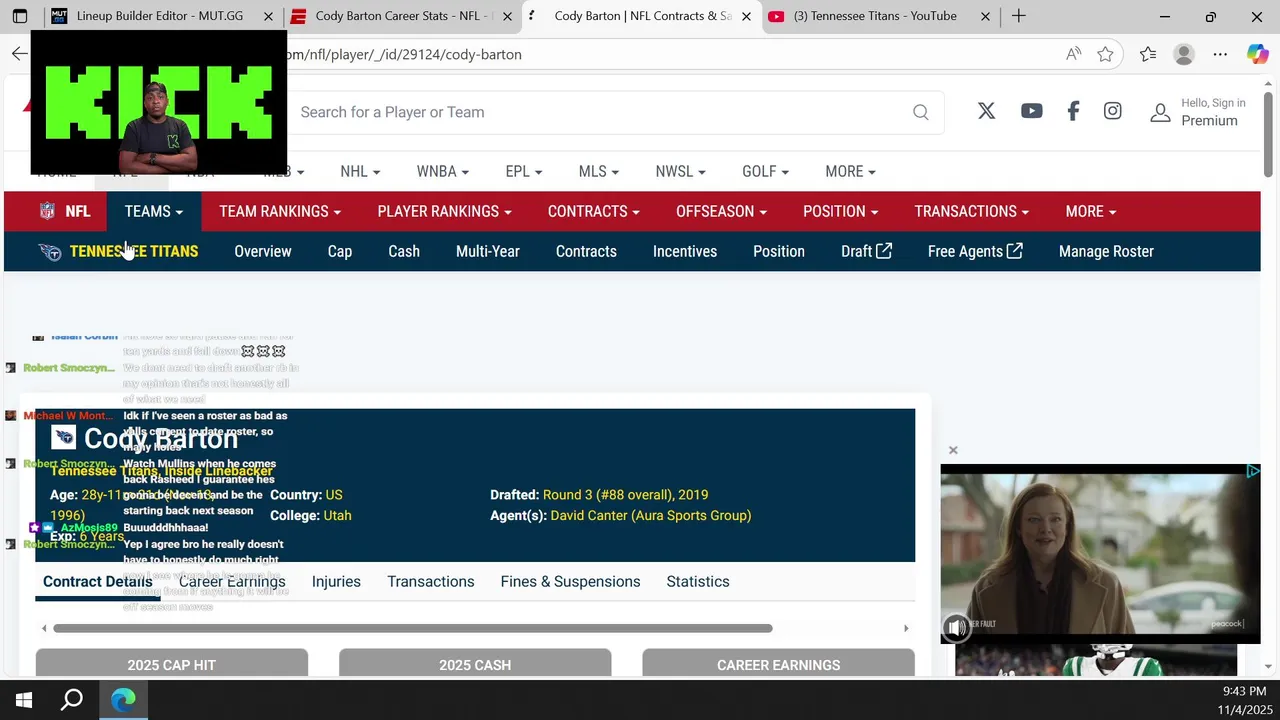This screenshot has width=1280, height=720.
Task: Open Titans Cap page
Action: click(x=340, y=251)
